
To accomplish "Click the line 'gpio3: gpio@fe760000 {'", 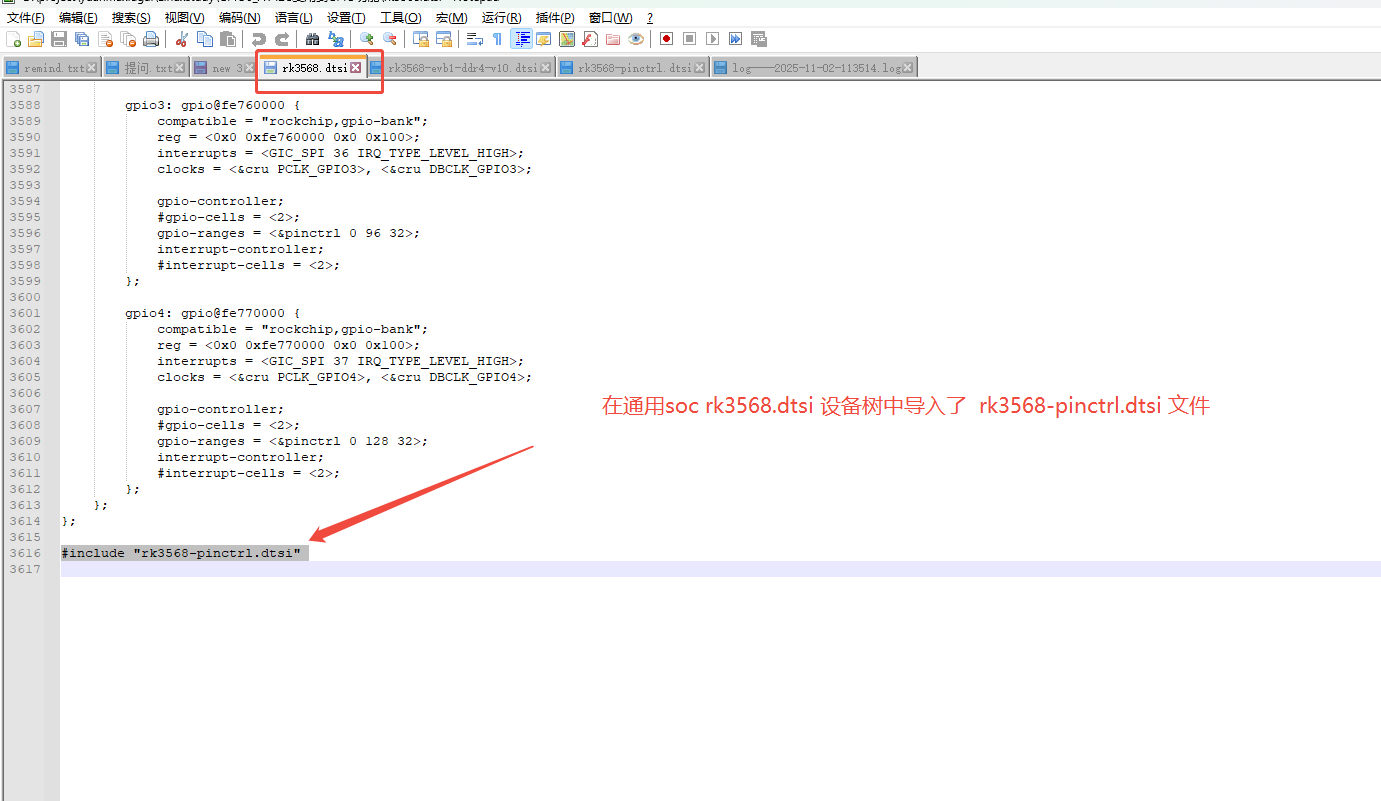I will [213, 105].
